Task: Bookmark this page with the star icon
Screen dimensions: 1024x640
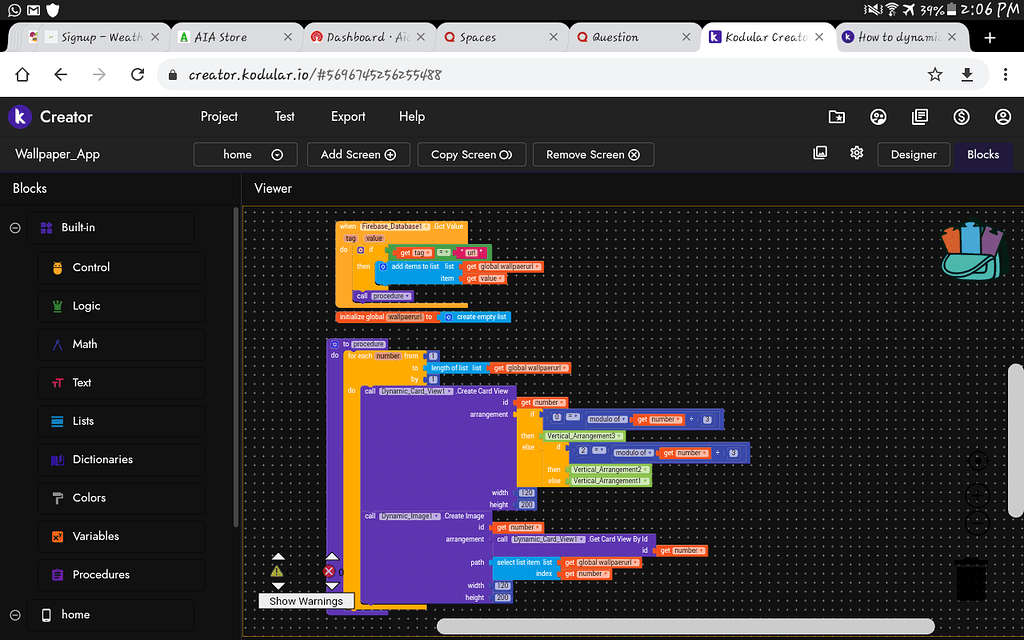Action: [x=935, y=74]
